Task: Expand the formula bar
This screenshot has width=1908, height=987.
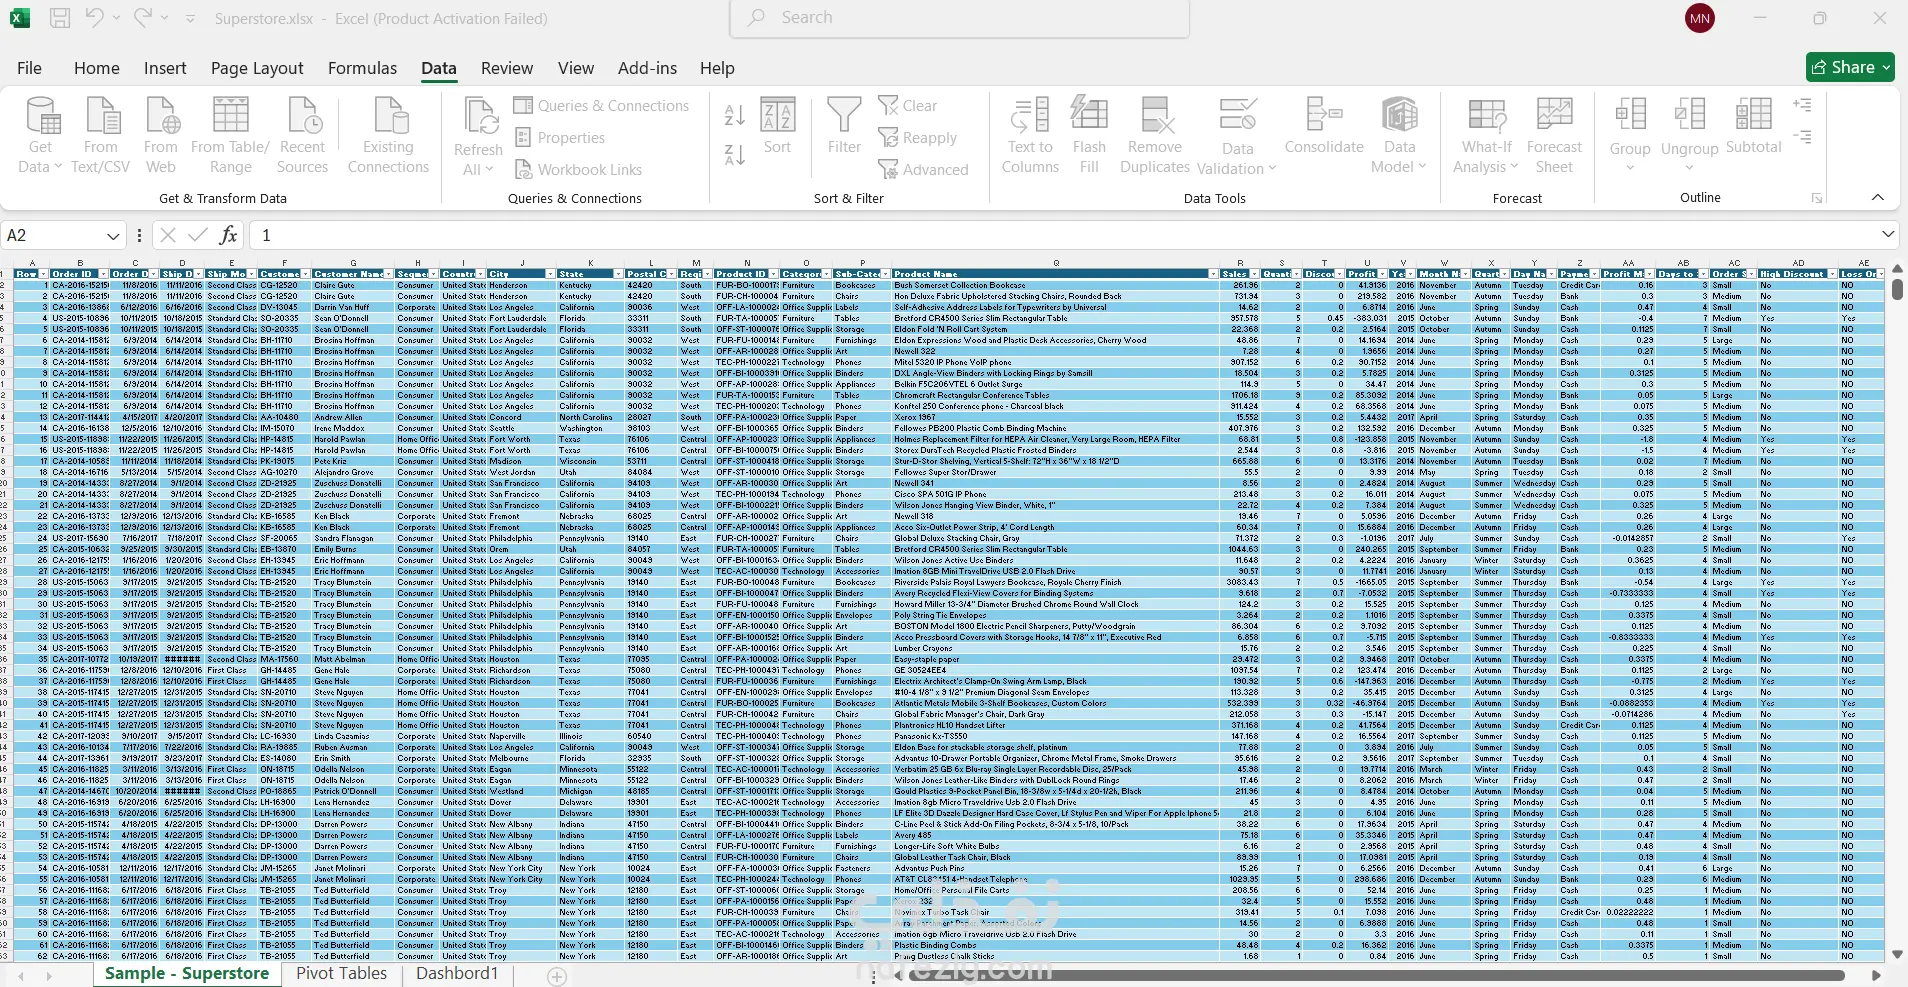Action: pos(1888,235)
